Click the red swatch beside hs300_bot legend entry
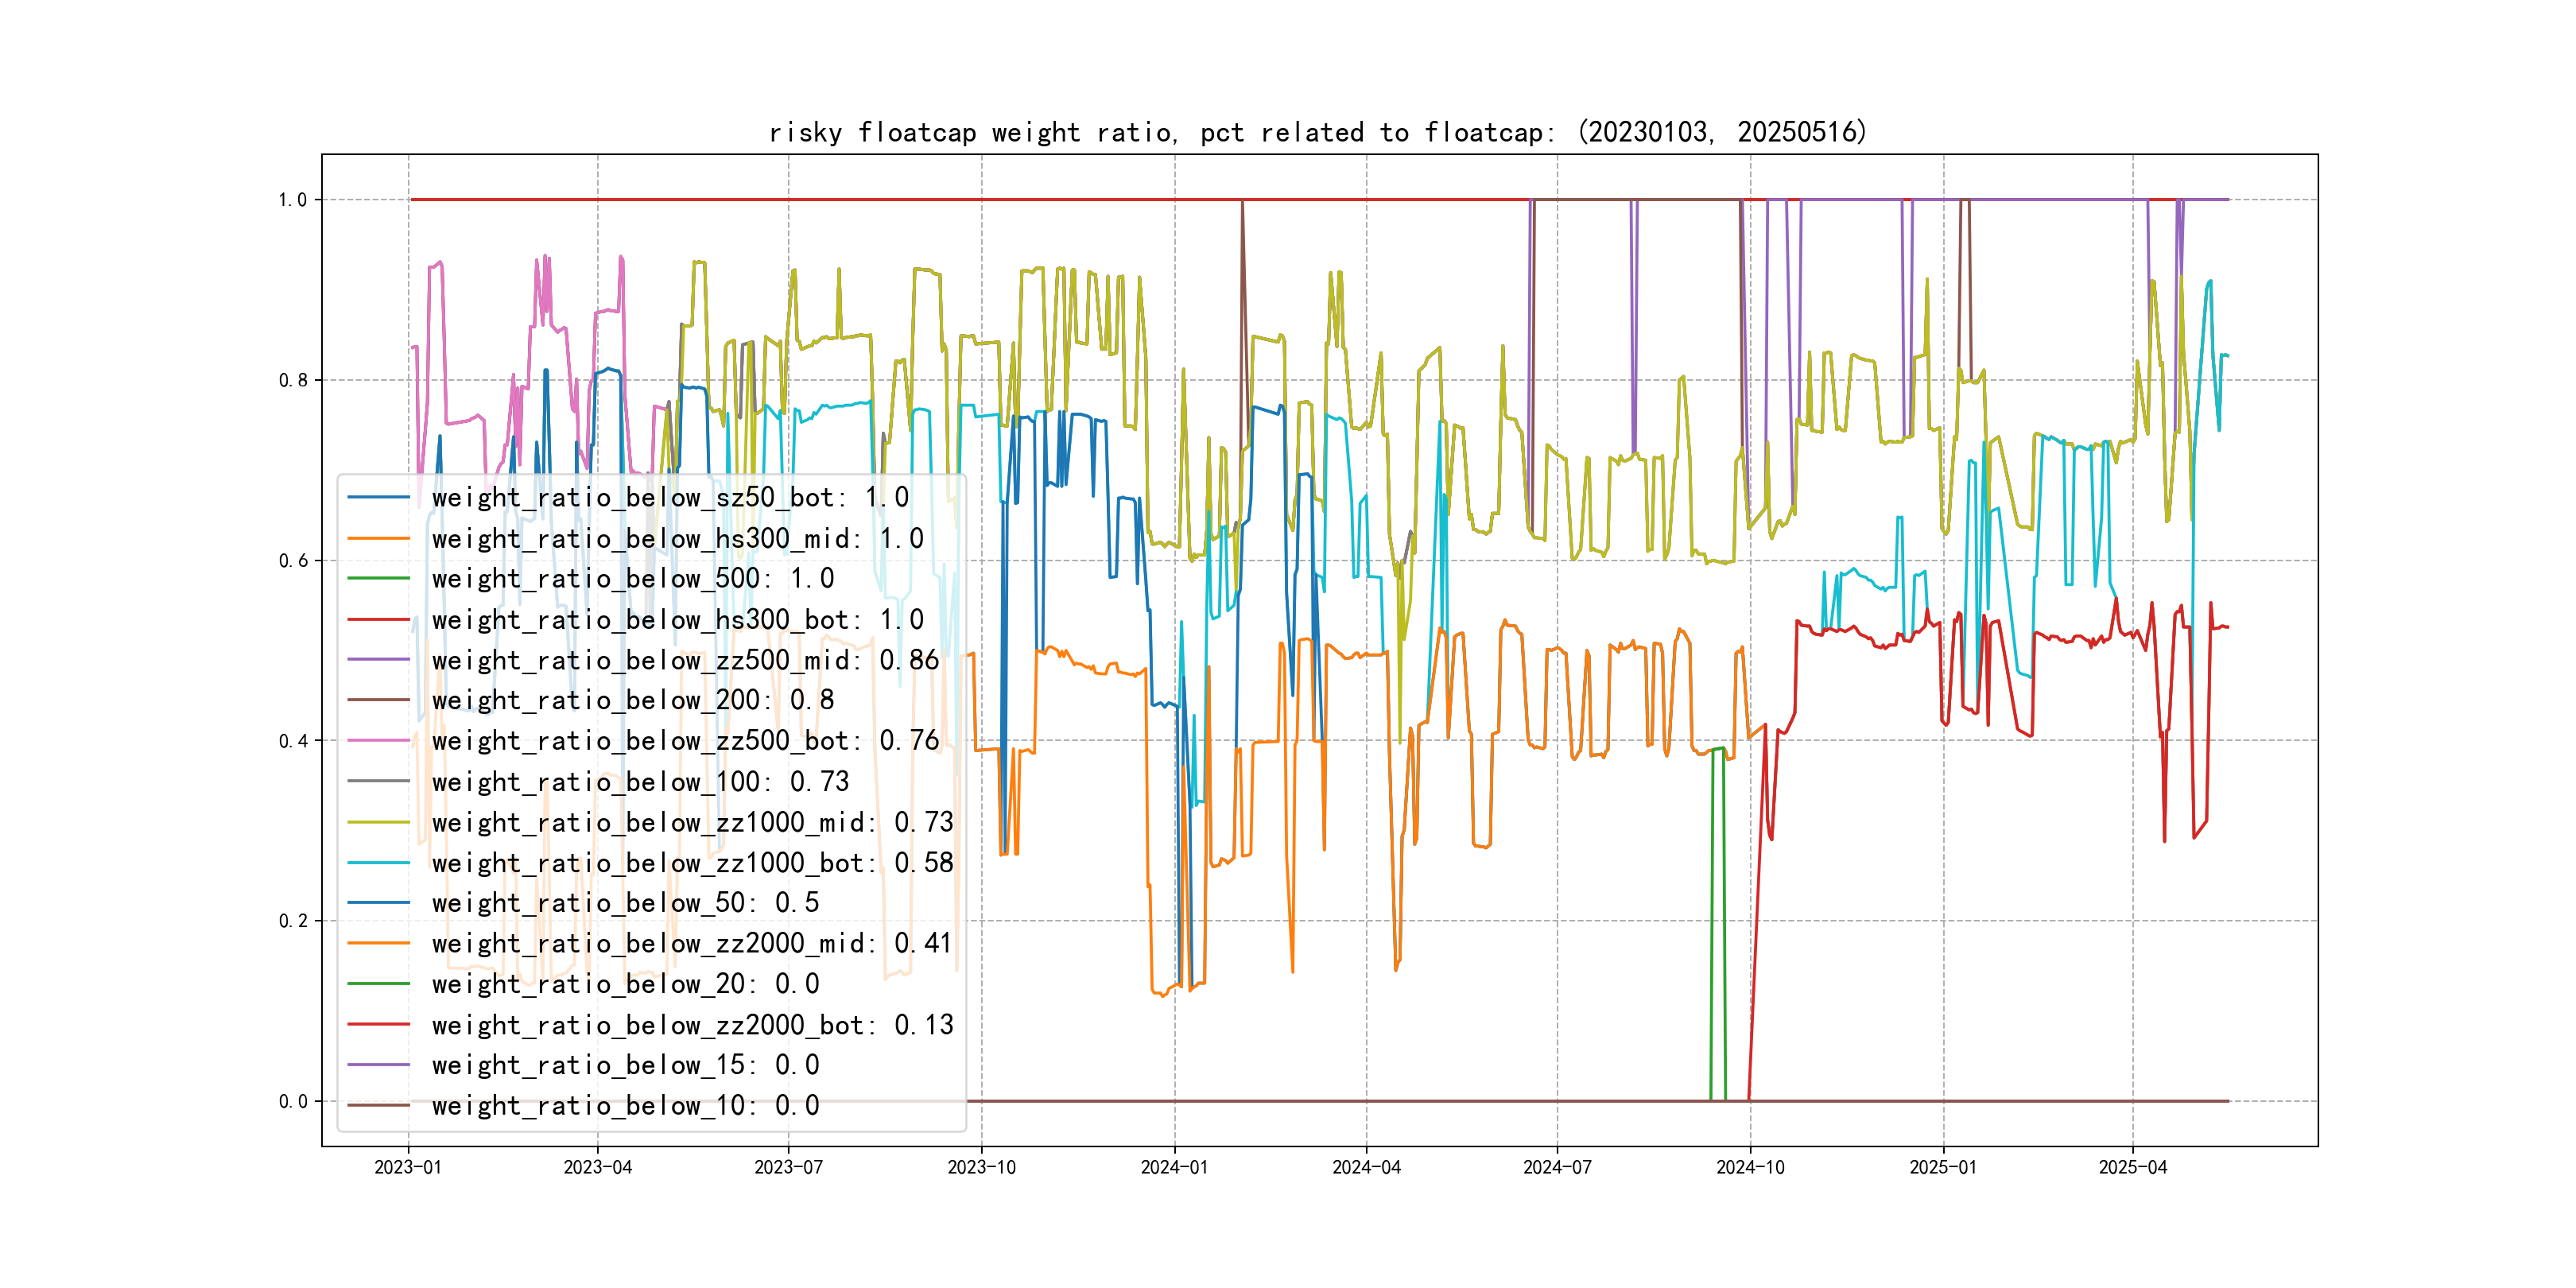Viewport: 2576px width, 1288px height. pos(378,619)
